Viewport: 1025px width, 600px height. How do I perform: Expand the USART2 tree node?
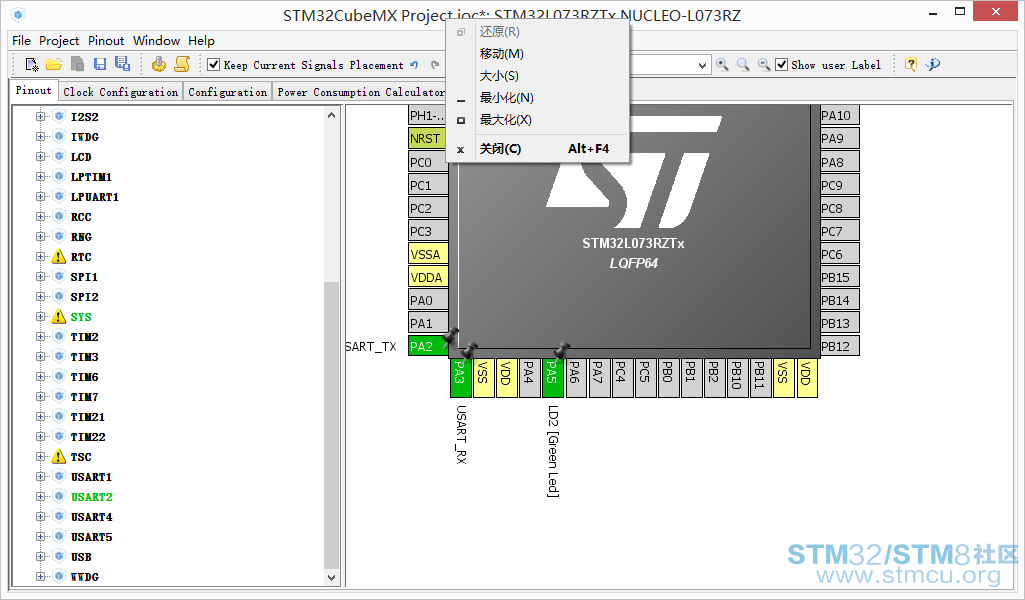41,497
